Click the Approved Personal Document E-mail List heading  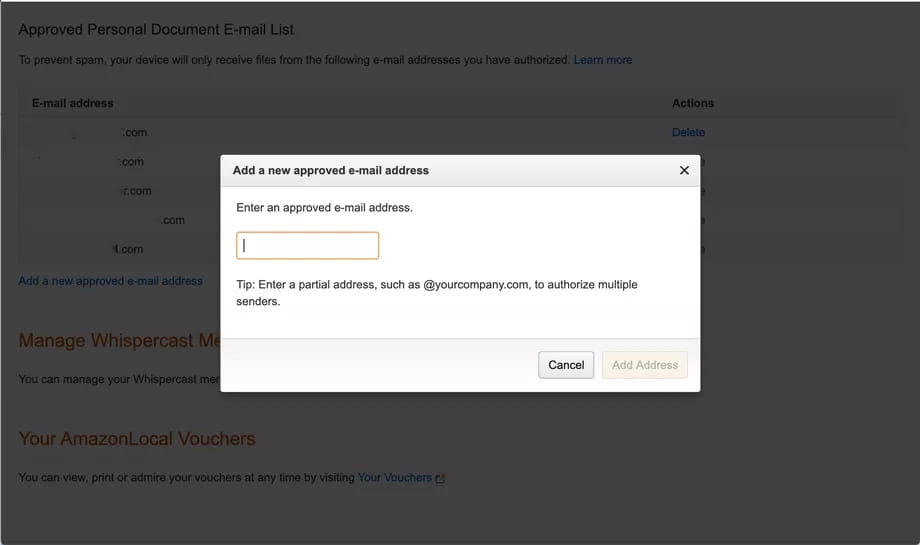coord(156,29)
